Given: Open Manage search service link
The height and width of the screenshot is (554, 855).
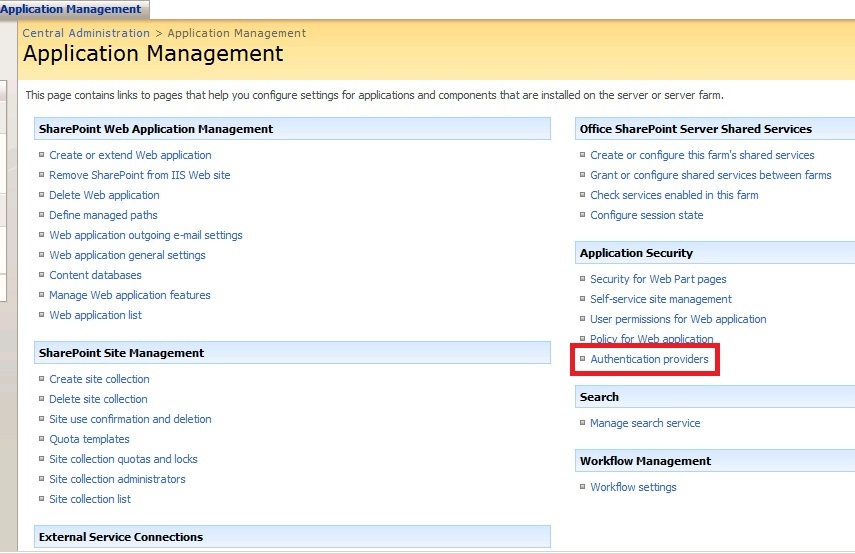Looking at the screenshot, I should (x=645, y=423).
